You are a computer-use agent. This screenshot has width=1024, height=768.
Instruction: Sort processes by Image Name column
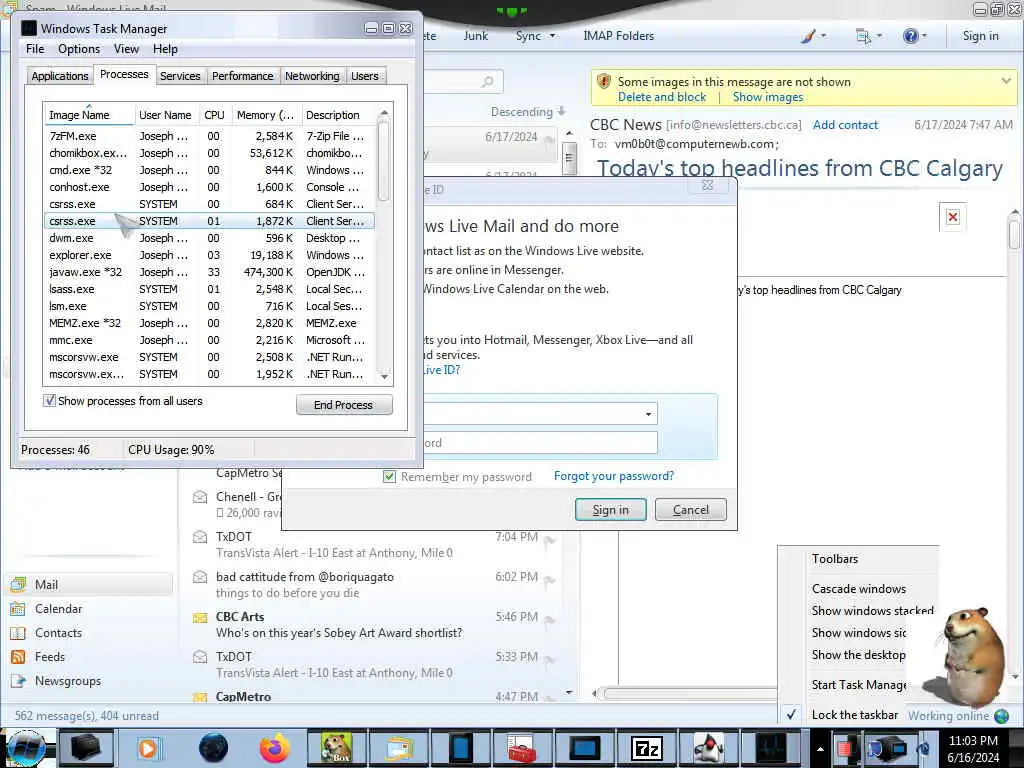[89, 115]
